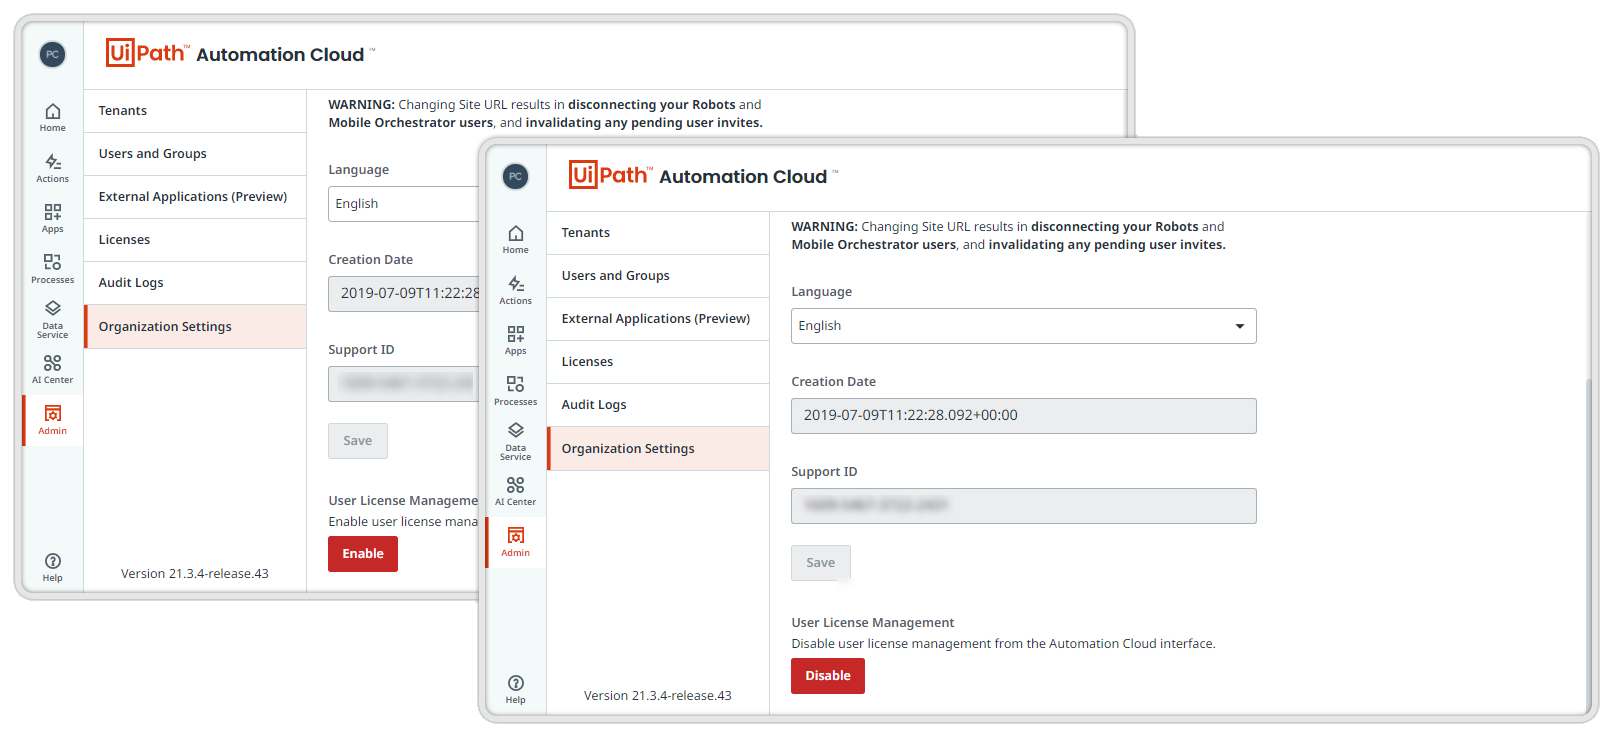Click the Save button in the front window
Image resolution: width=1615 pixels, height=732 pixels.
[x=821, y=563]
